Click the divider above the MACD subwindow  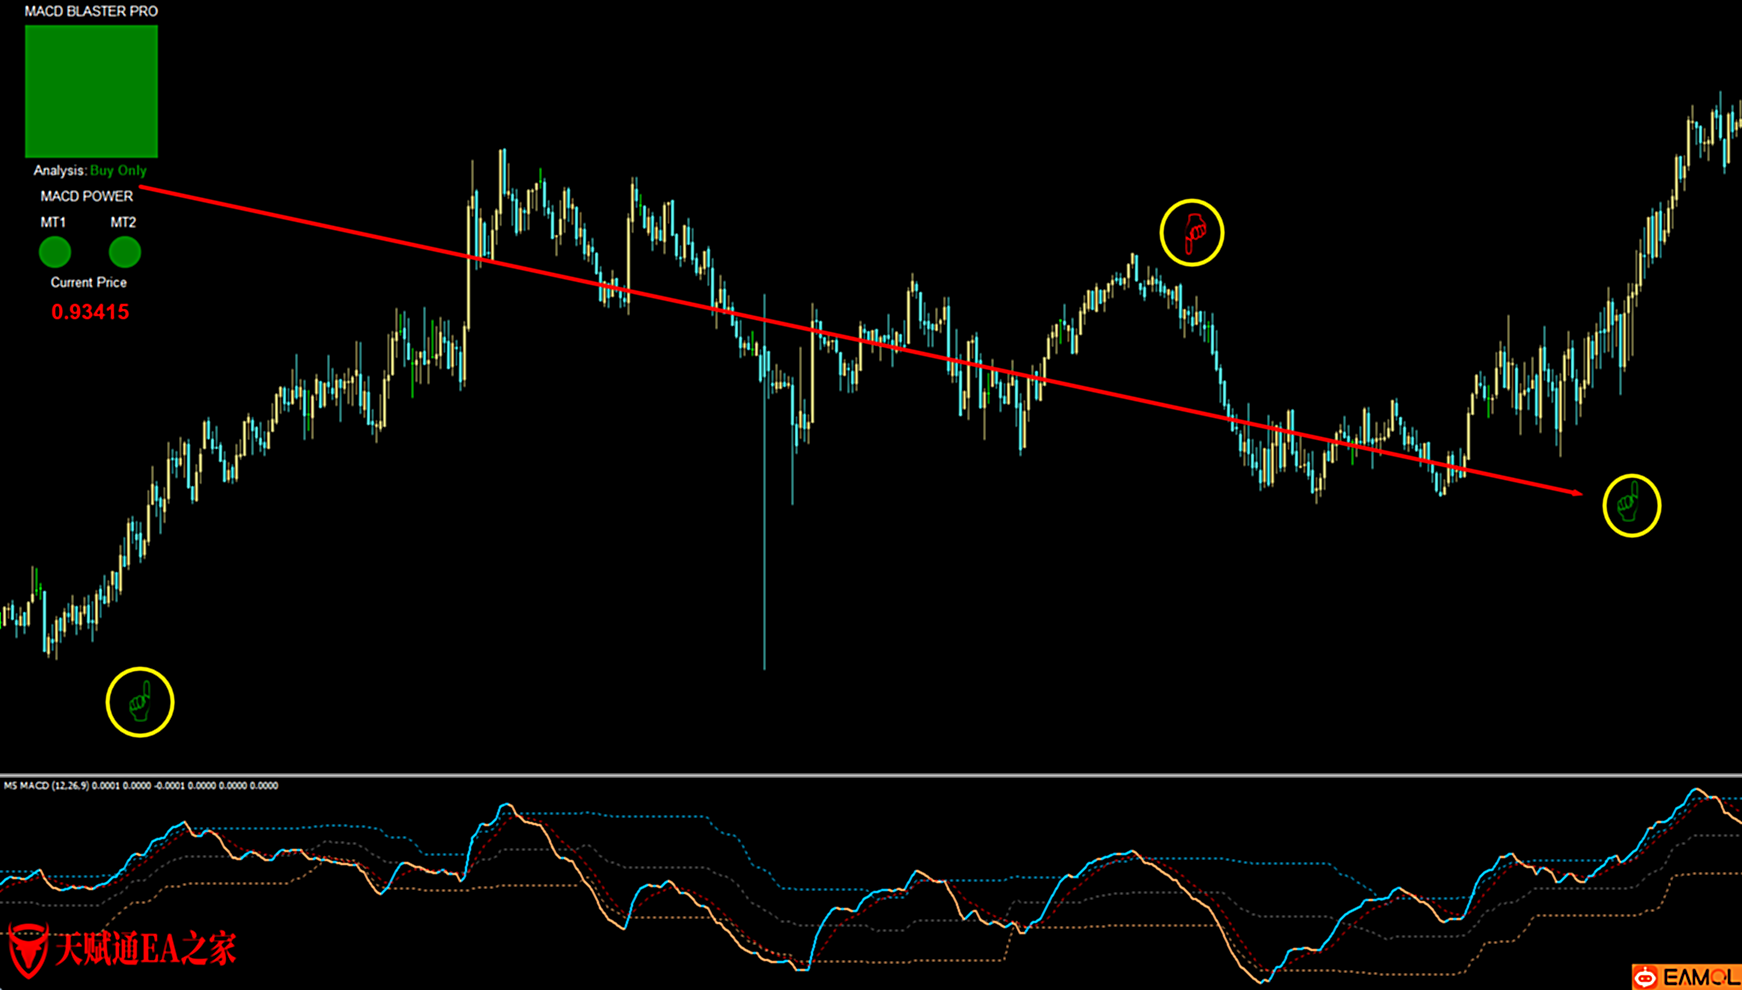(870, 775)
